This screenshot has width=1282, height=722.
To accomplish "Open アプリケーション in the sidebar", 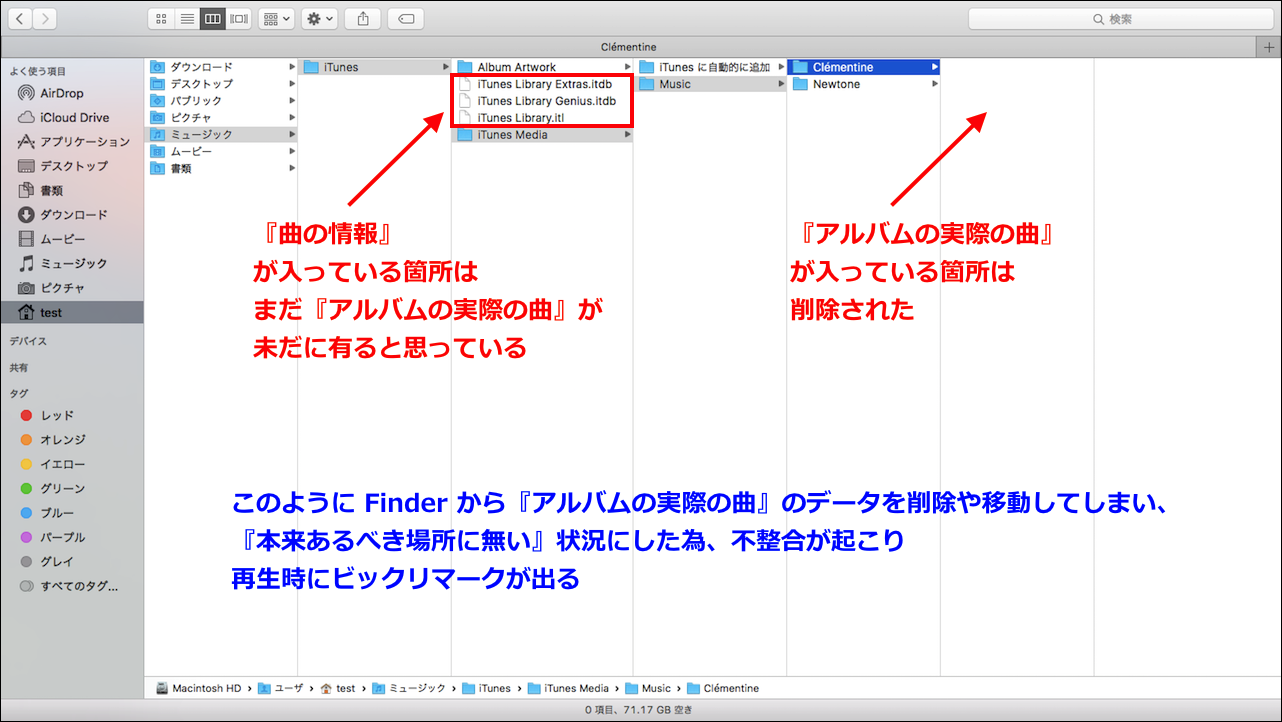I will [x=72, y=142].
